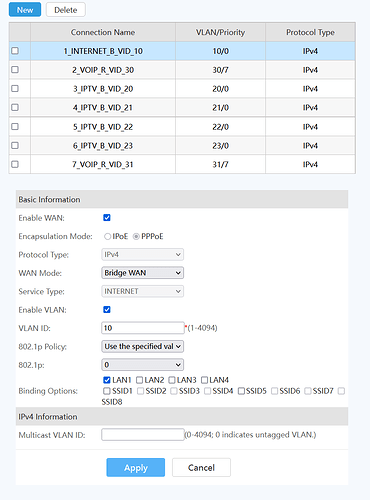This screenshot has width=370, height=500.
Task: Check the SSID5 binding option
Action: (x=241, y=391)
